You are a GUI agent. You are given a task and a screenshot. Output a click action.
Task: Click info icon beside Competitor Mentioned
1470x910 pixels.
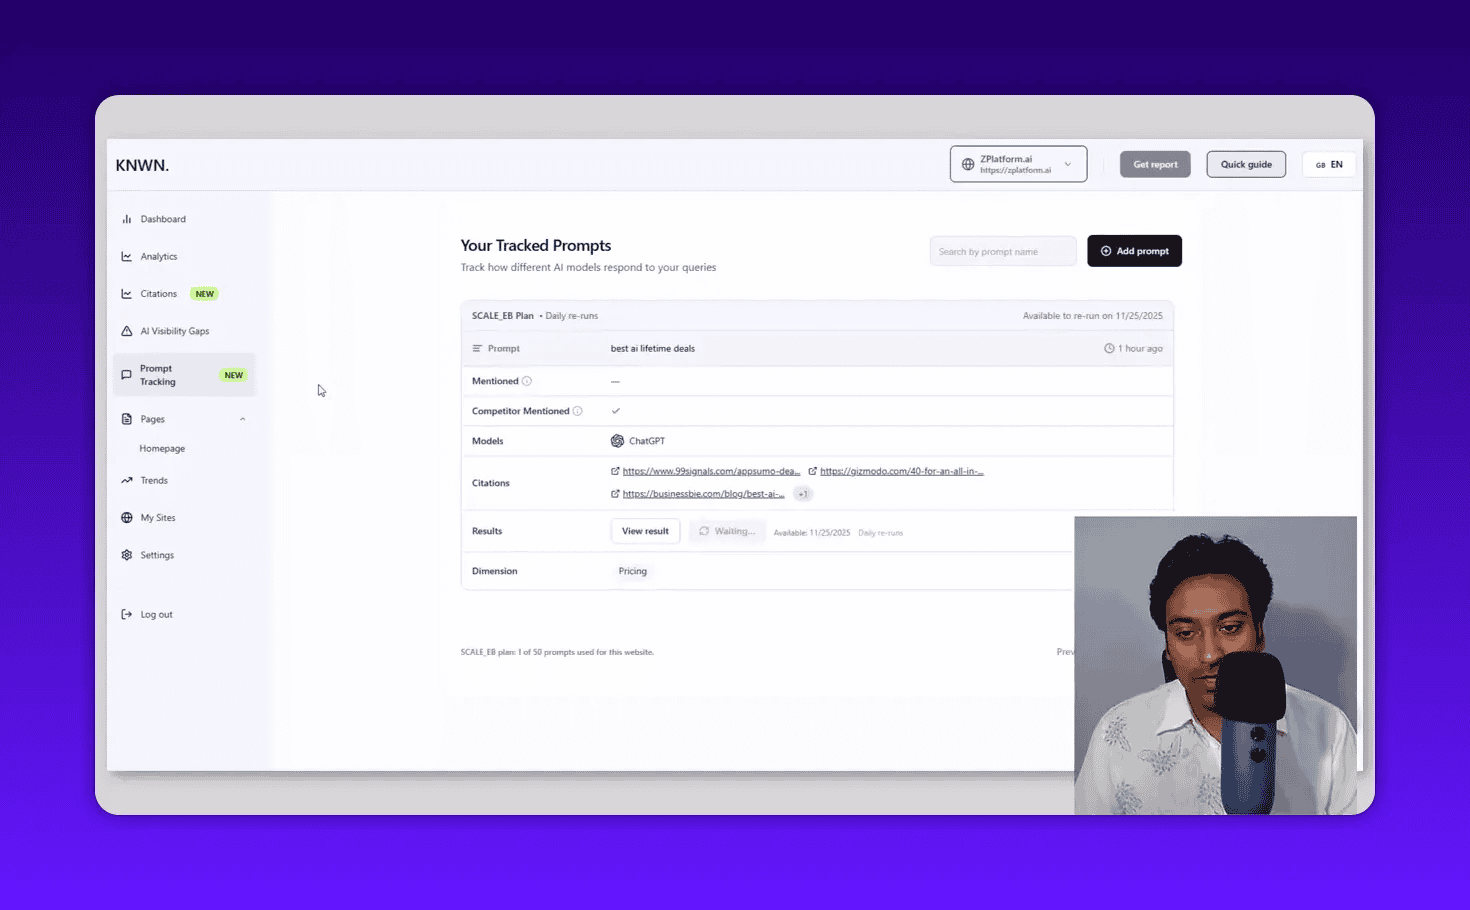point(577,411)
